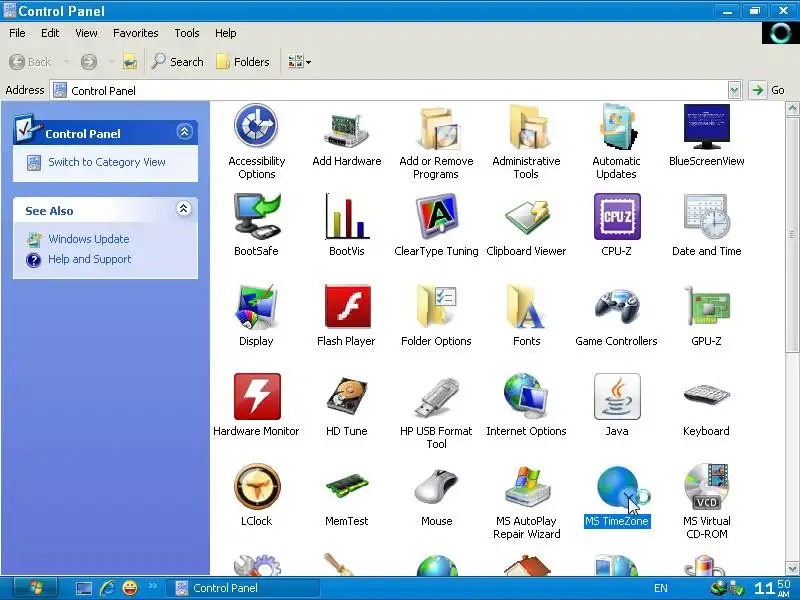Launch LClock applet

tap(256, 495)
